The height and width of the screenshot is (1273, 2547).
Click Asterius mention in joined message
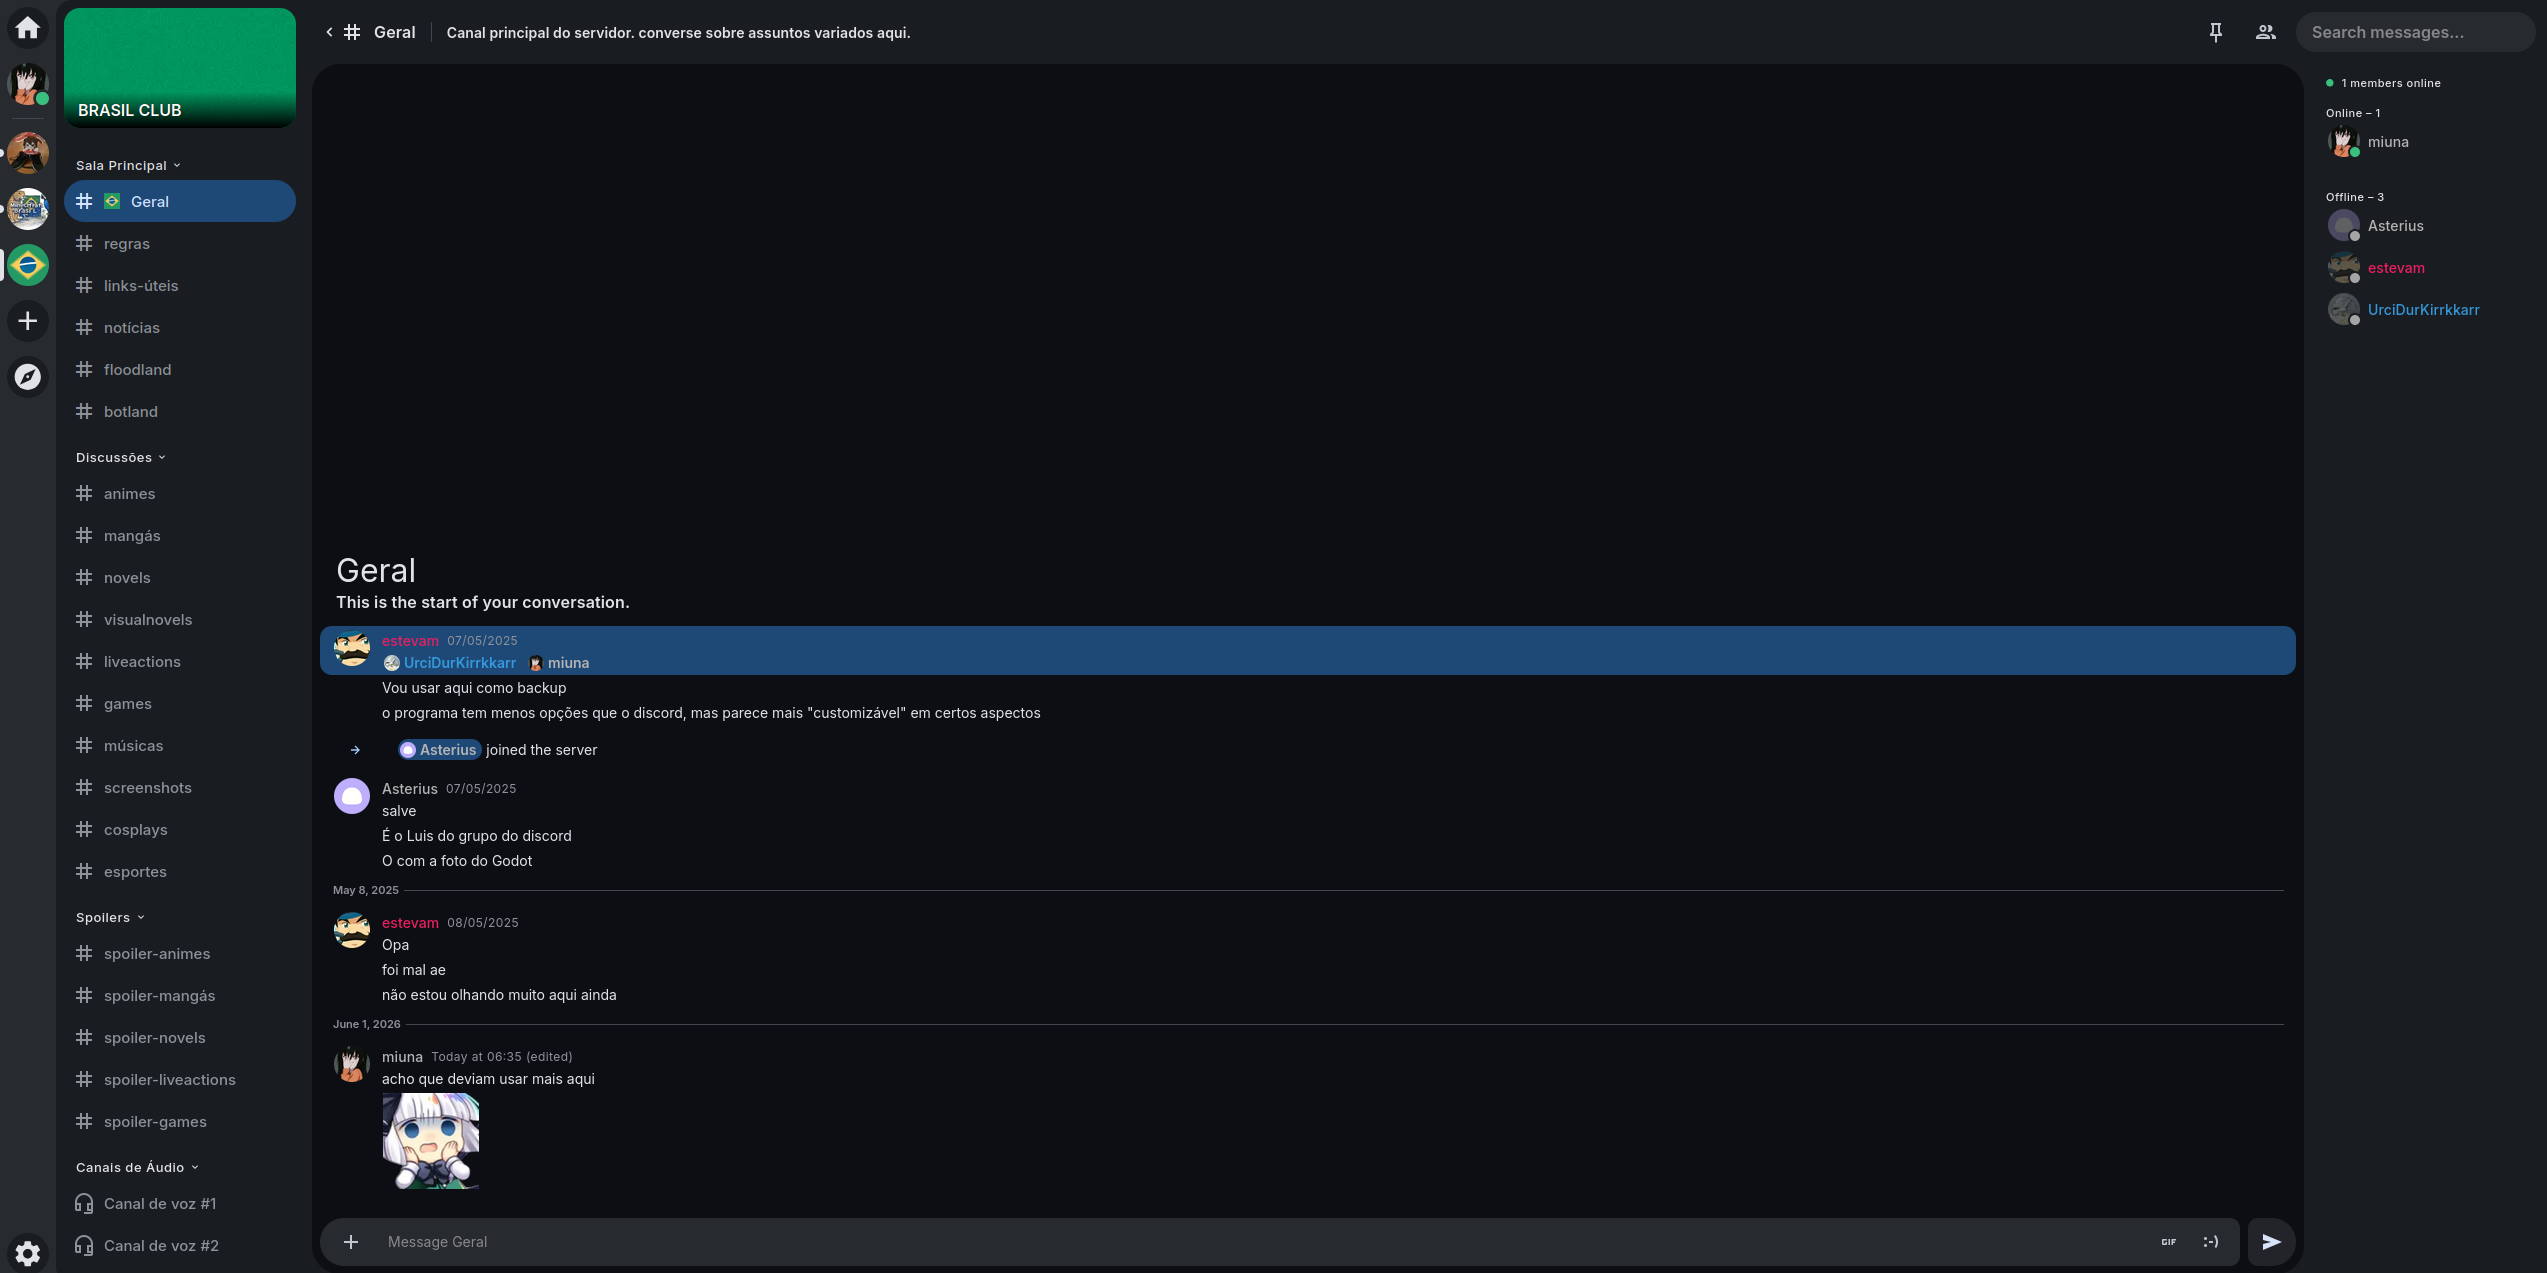(439, 750)
